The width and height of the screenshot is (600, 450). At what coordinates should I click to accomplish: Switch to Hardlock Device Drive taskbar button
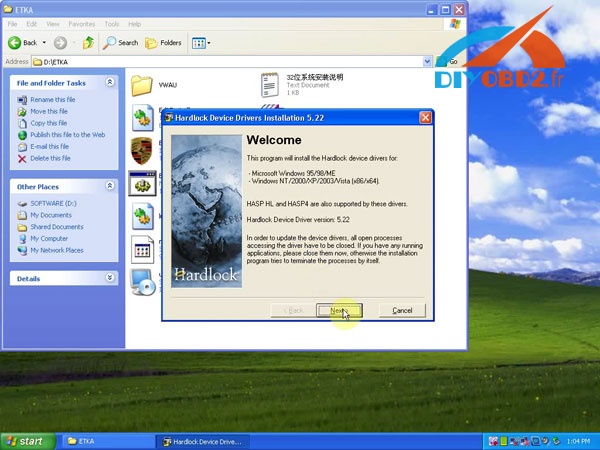tap(203, 441)
